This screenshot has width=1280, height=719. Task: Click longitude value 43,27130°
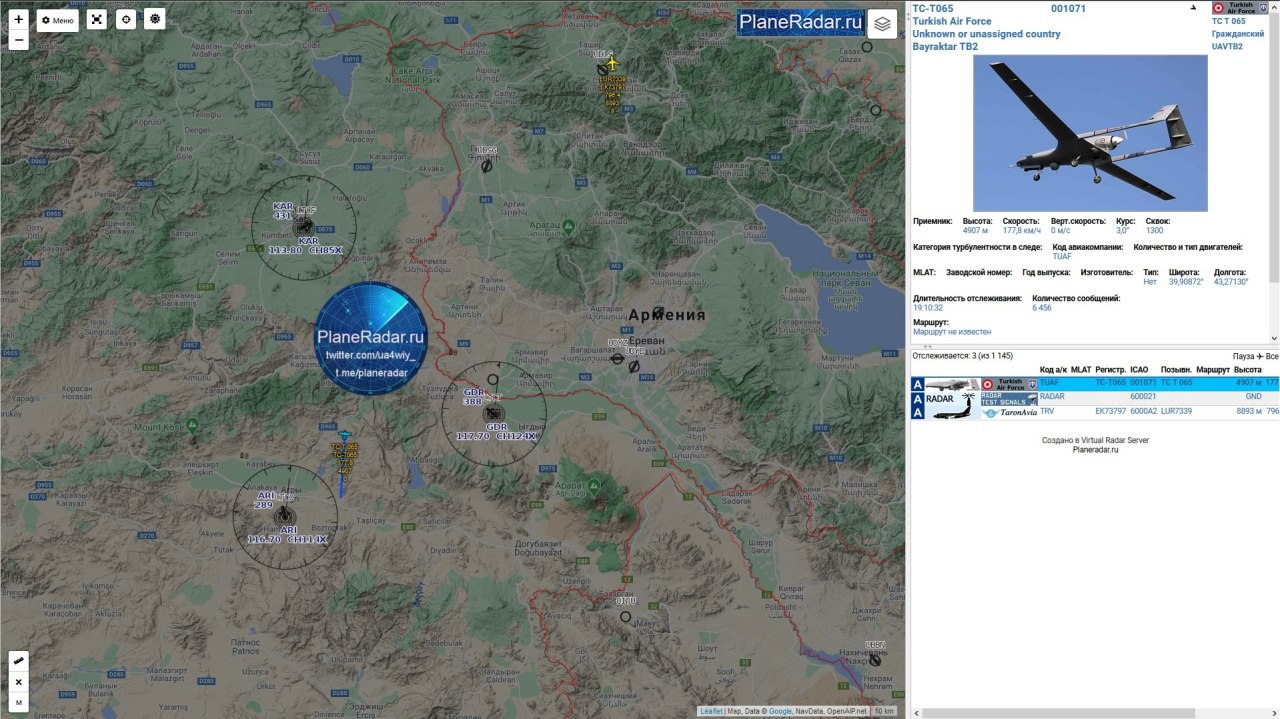[x=1230, y=282]
